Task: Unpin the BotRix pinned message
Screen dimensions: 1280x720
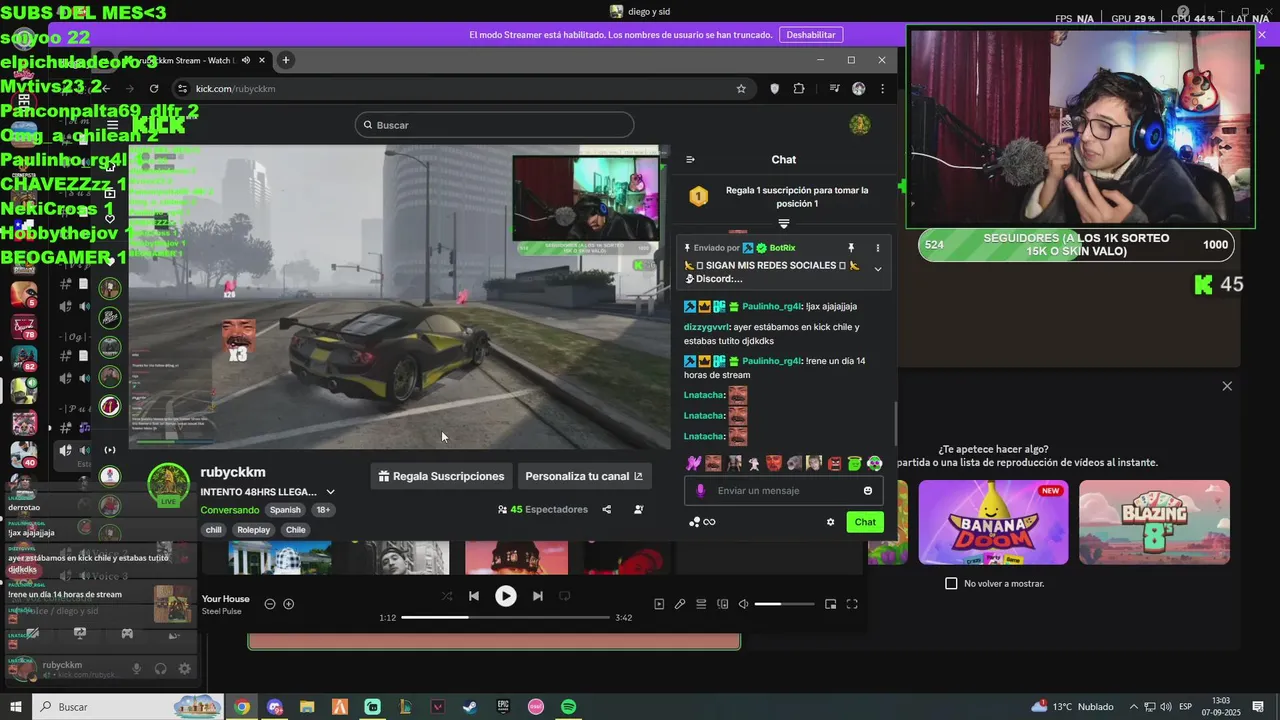Action: pos(851,248)
